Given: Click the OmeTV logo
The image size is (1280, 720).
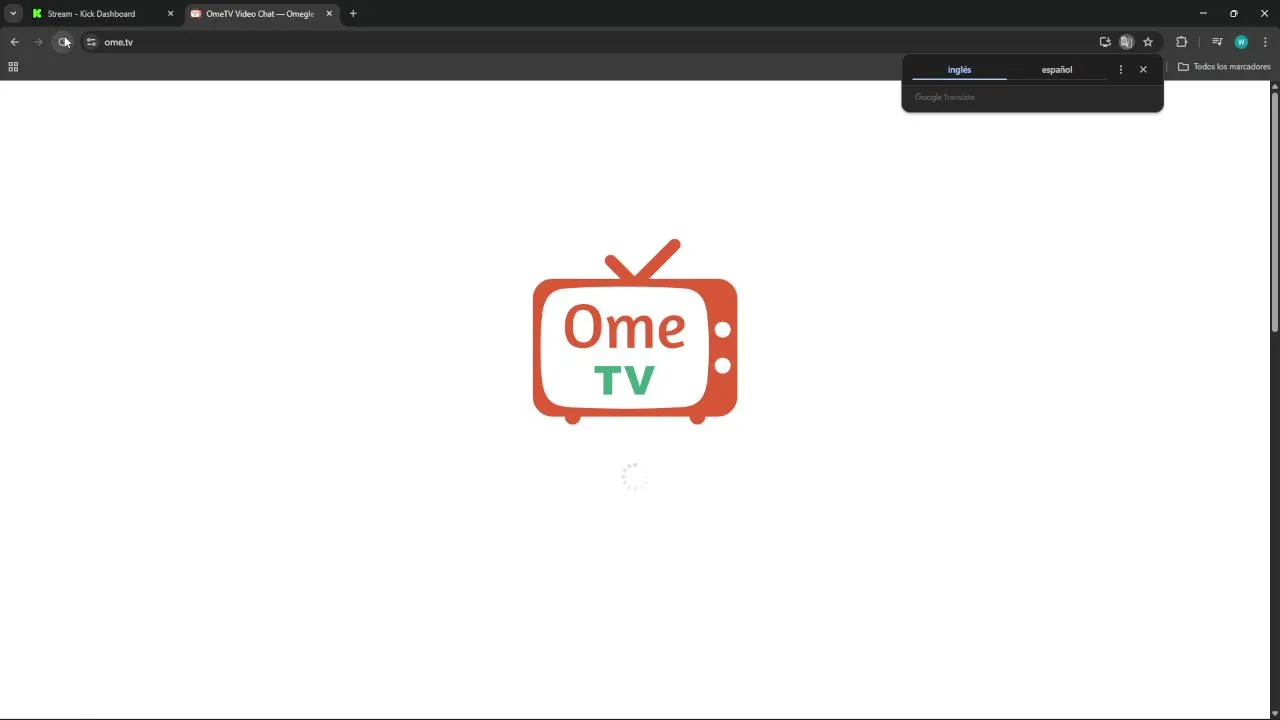Looking at the screenshot, I should tap(635, 332).
